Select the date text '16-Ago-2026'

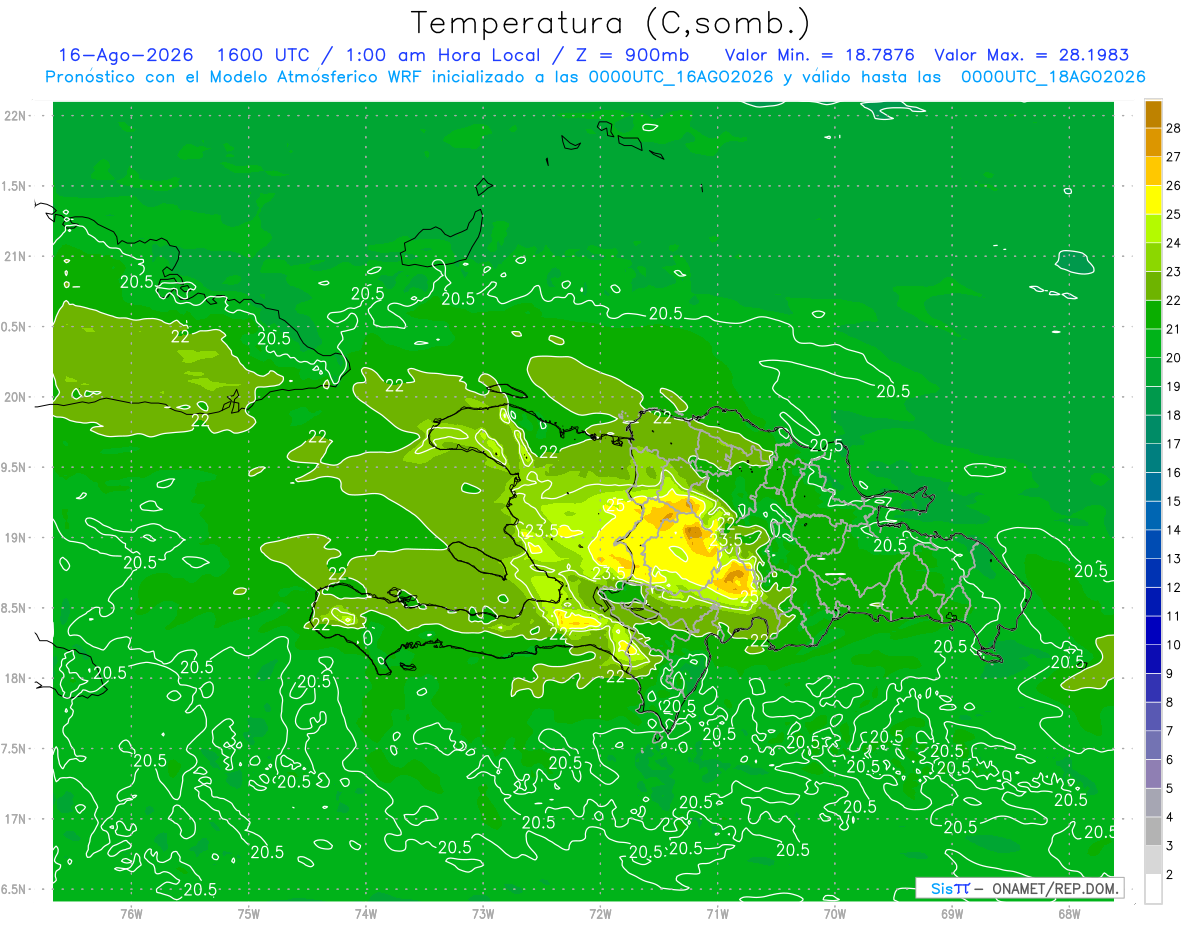[126, 55]
